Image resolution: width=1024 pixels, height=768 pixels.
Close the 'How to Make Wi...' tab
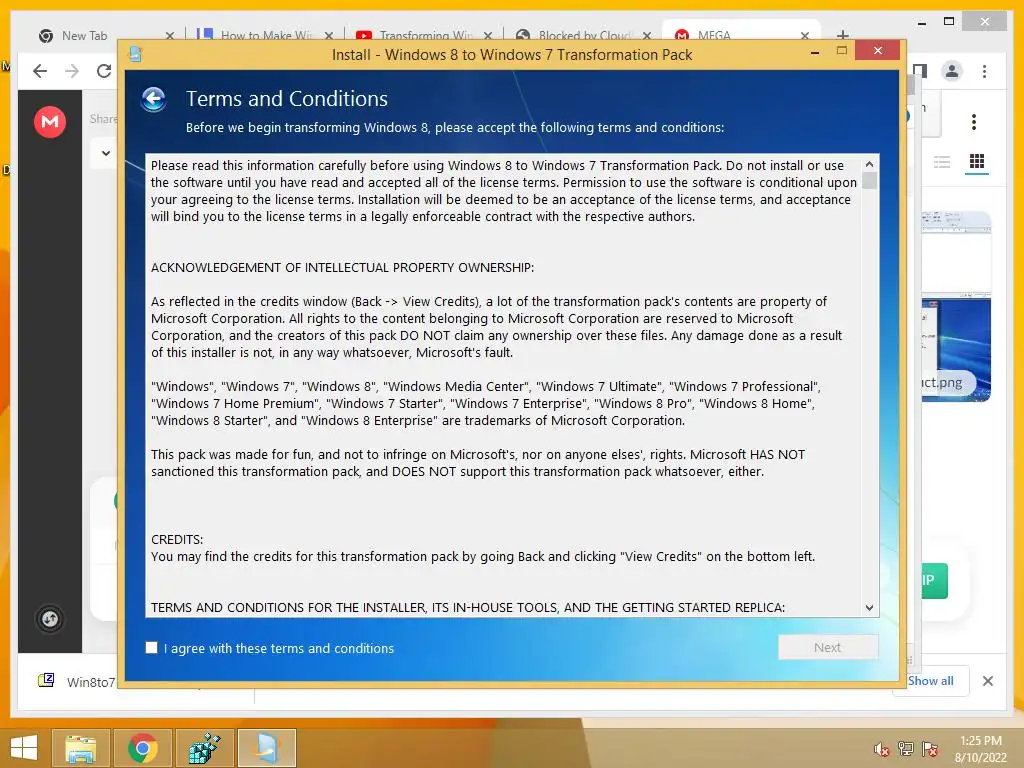click(328, 35)
